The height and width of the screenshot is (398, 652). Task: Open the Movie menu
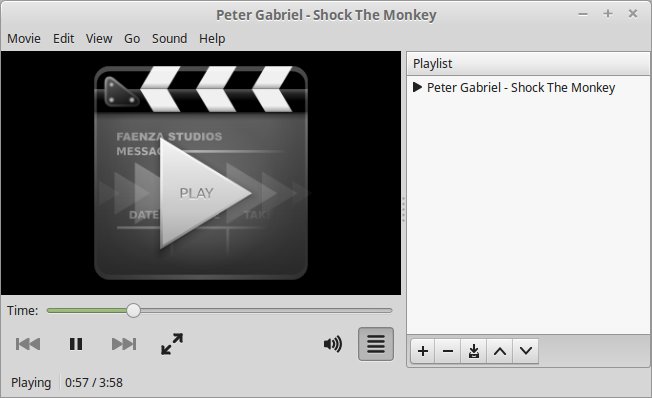(24, 39)
